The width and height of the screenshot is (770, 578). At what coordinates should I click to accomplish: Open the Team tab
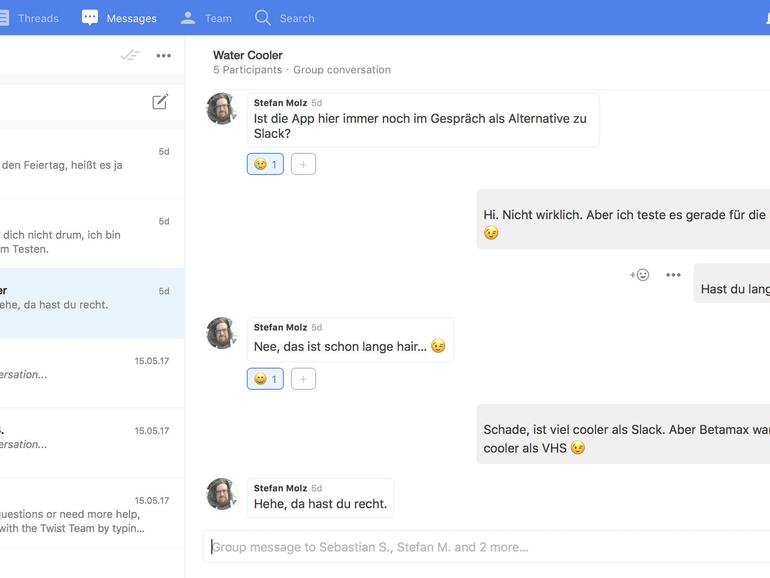[206, 18]
